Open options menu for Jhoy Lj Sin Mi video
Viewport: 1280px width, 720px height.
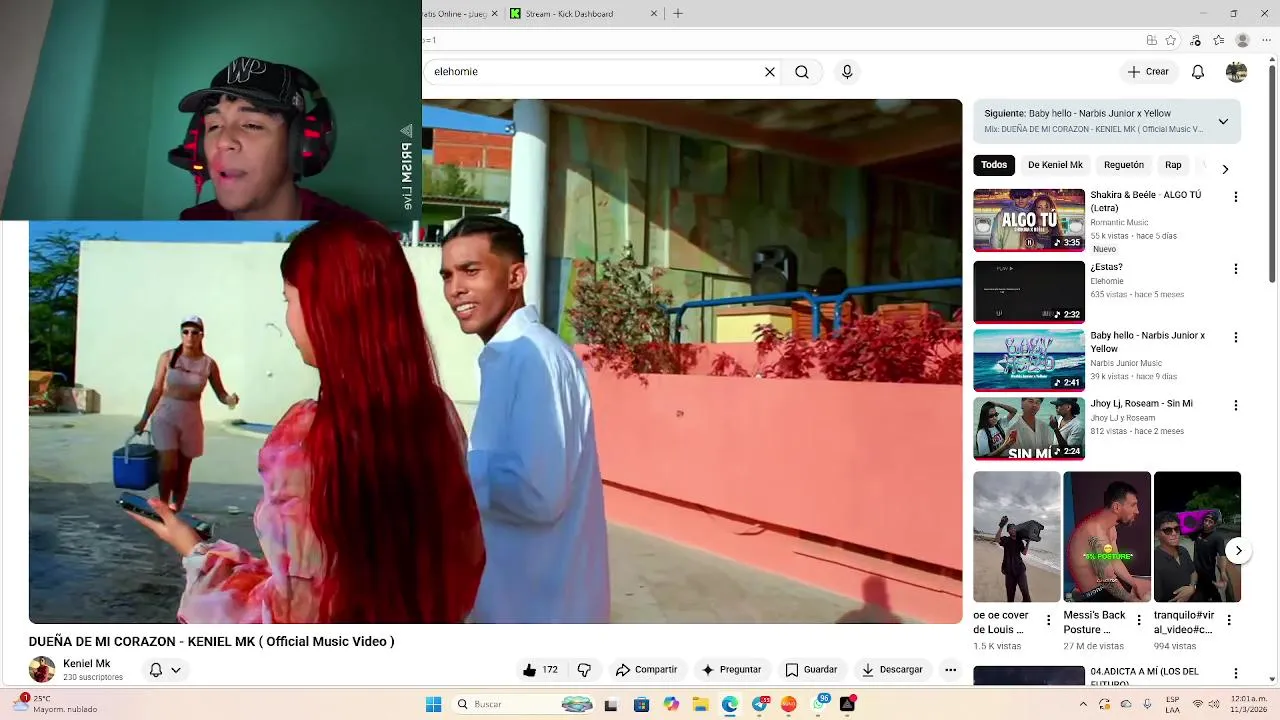coord(1235,405)
